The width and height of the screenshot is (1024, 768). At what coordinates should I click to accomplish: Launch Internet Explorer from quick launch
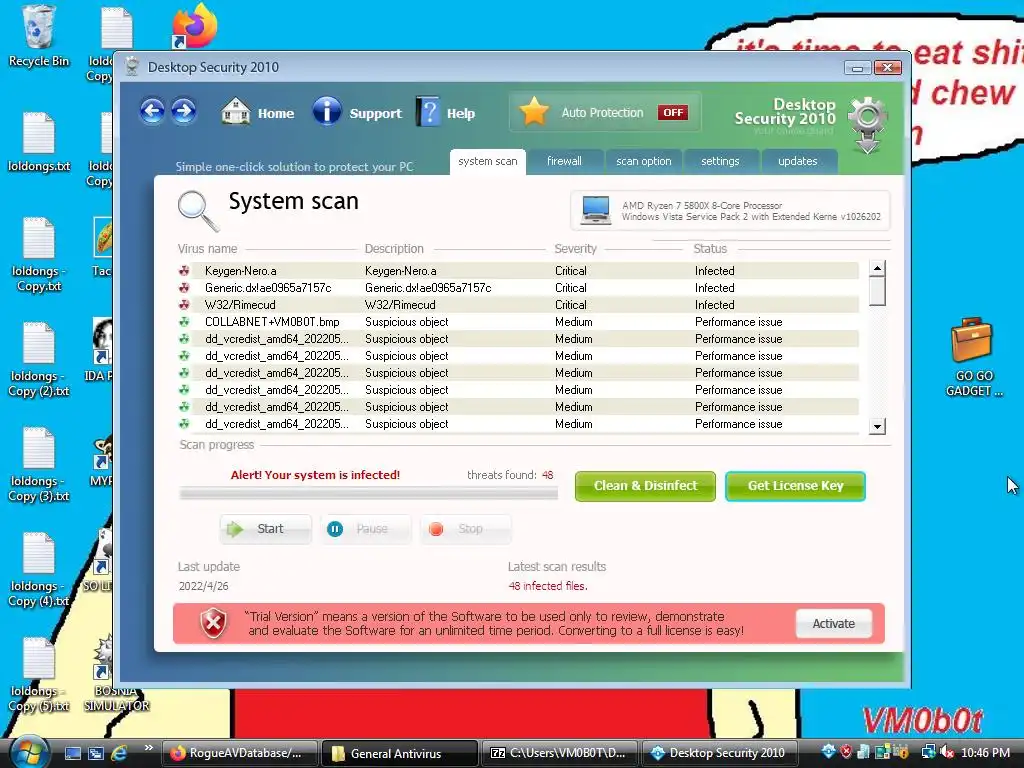[x=119, y=753]
